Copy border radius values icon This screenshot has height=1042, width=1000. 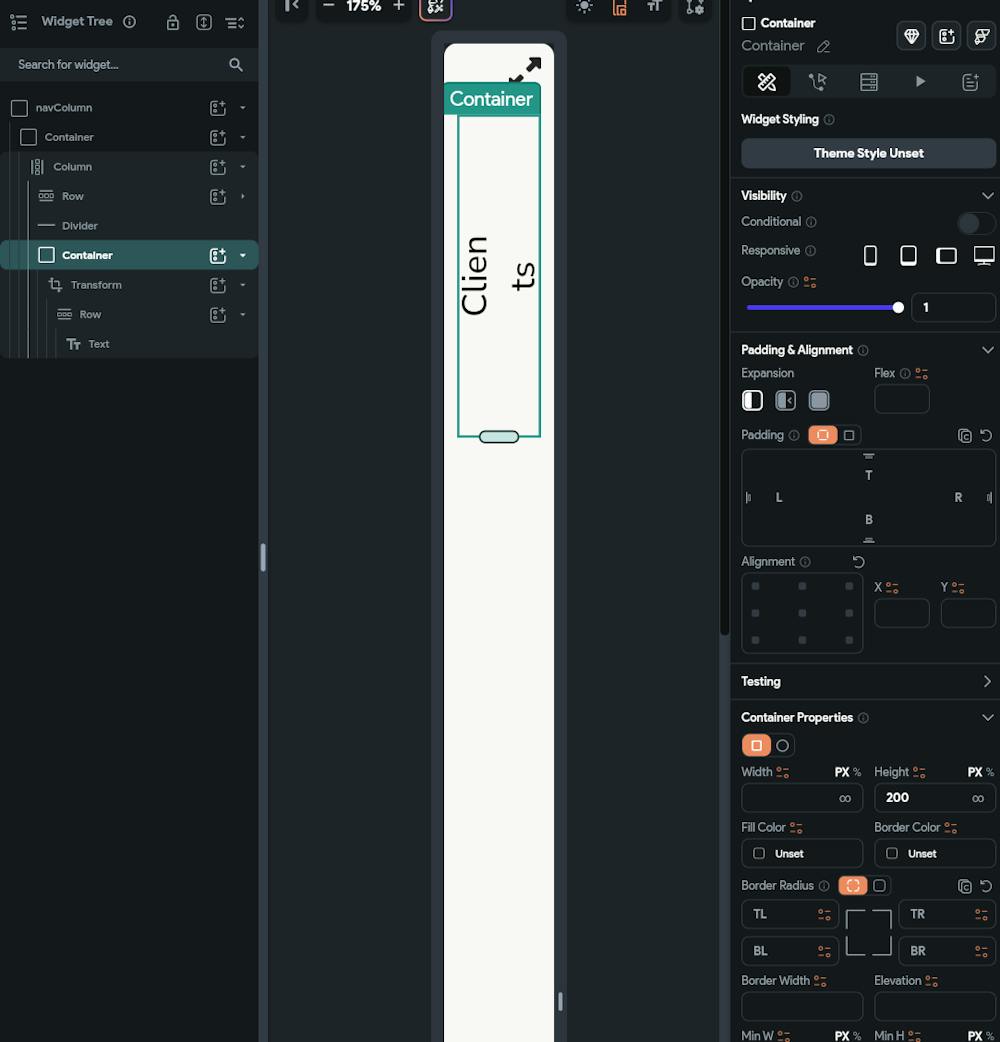(x=965, y=886)
